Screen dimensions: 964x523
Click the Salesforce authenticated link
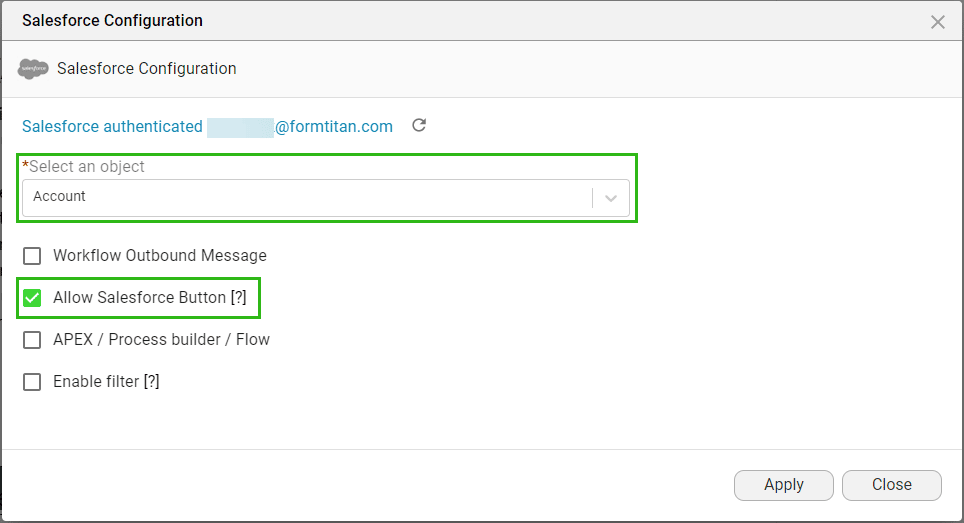112,127
